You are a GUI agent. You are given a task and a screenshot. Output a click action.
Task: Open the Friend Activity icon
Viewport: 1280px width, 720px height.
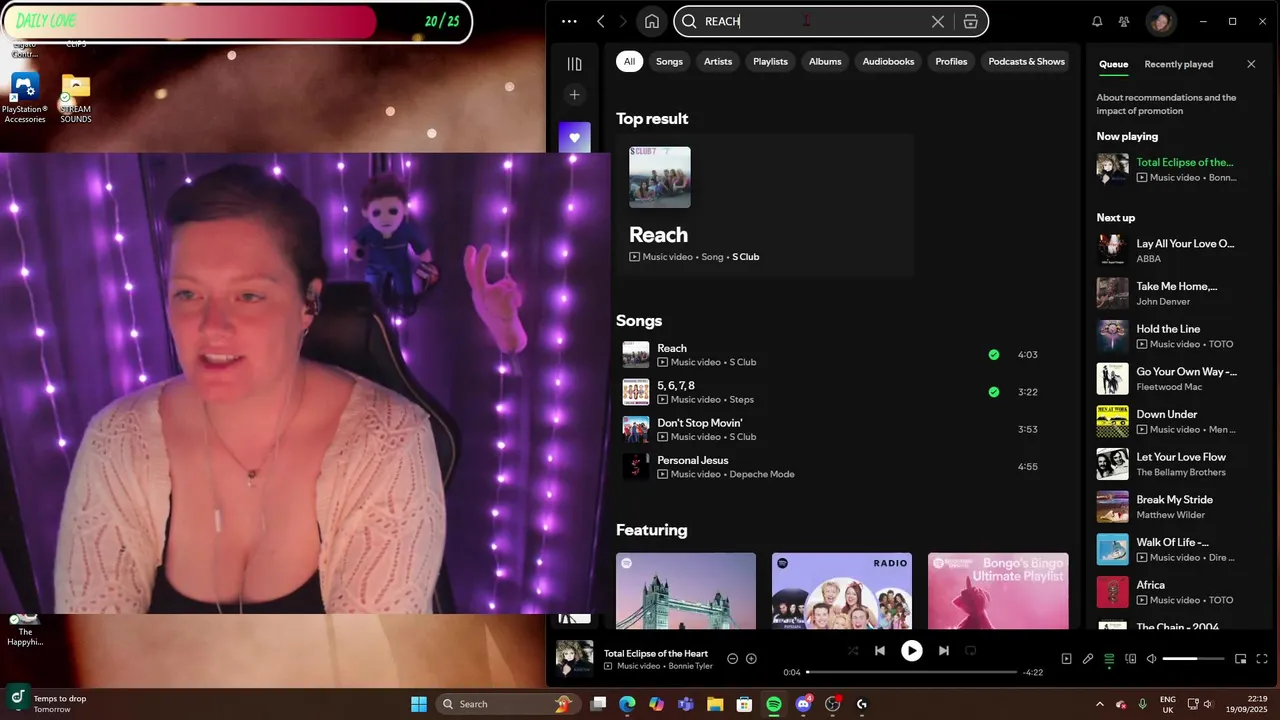click(1124, 21)
